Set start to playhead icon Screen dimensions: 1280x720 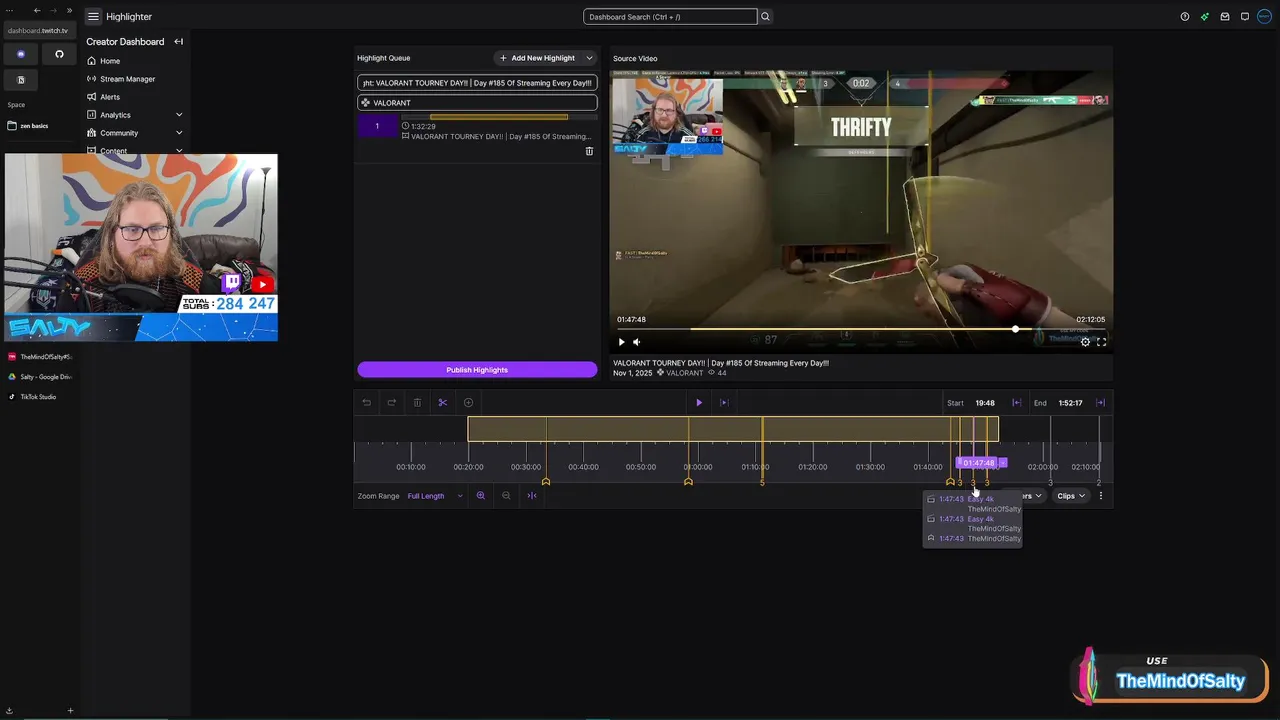click(1016, 403)
